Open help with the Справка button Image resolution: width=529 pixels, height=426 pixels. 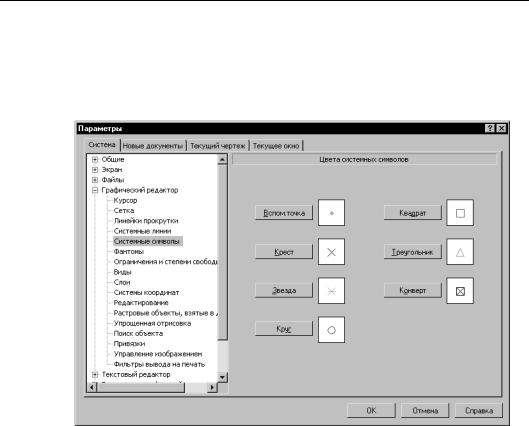pyautogui.click(x=479, y=410)
